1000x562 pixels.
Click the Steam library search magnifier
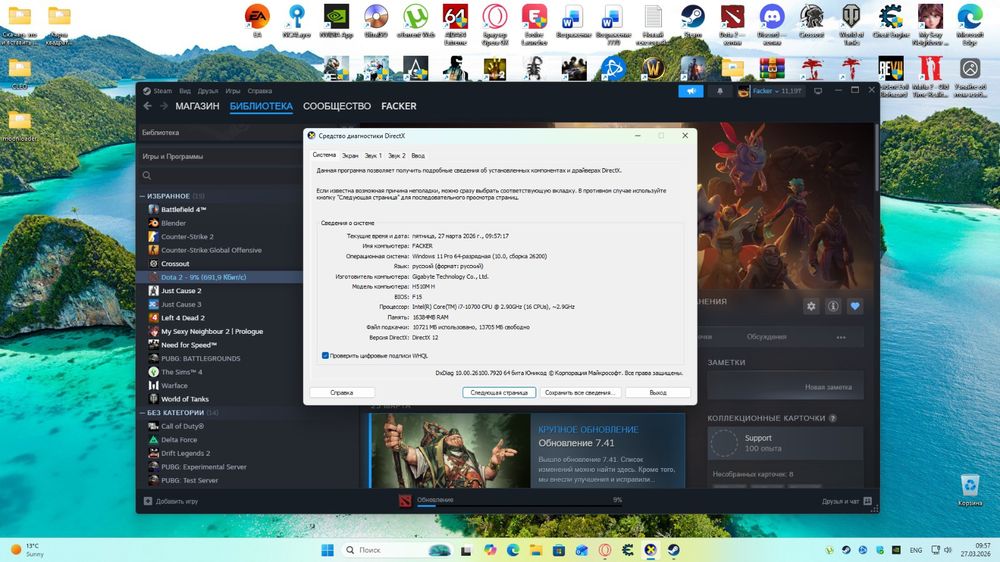pyautogui.click(x=147, y=175)
